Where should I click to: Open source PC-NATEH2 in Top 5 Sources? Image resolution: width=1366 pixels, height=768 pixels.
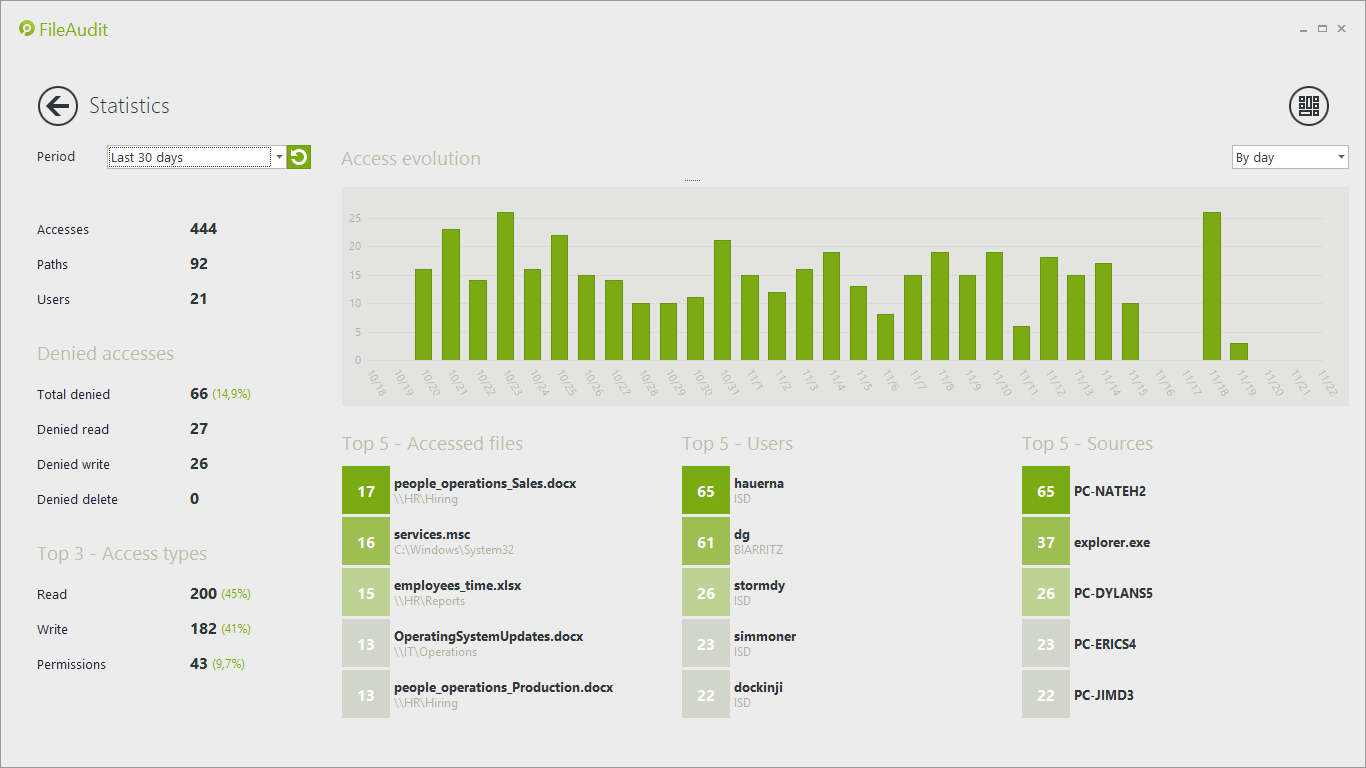[x=1108, y=491]
